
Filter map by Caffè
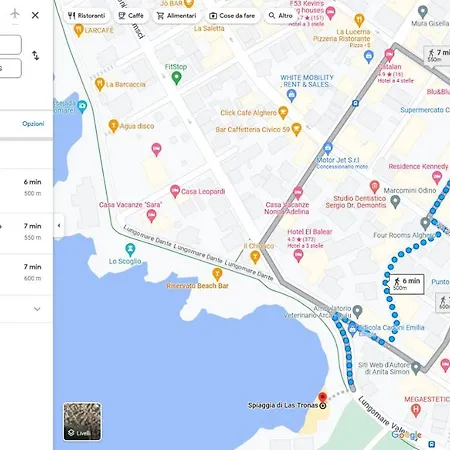click(x=131, y=16)
